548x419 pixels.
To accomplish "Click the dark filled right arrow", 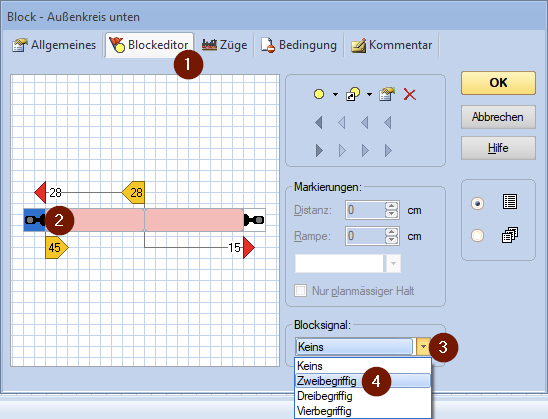I will click(319, 151).
